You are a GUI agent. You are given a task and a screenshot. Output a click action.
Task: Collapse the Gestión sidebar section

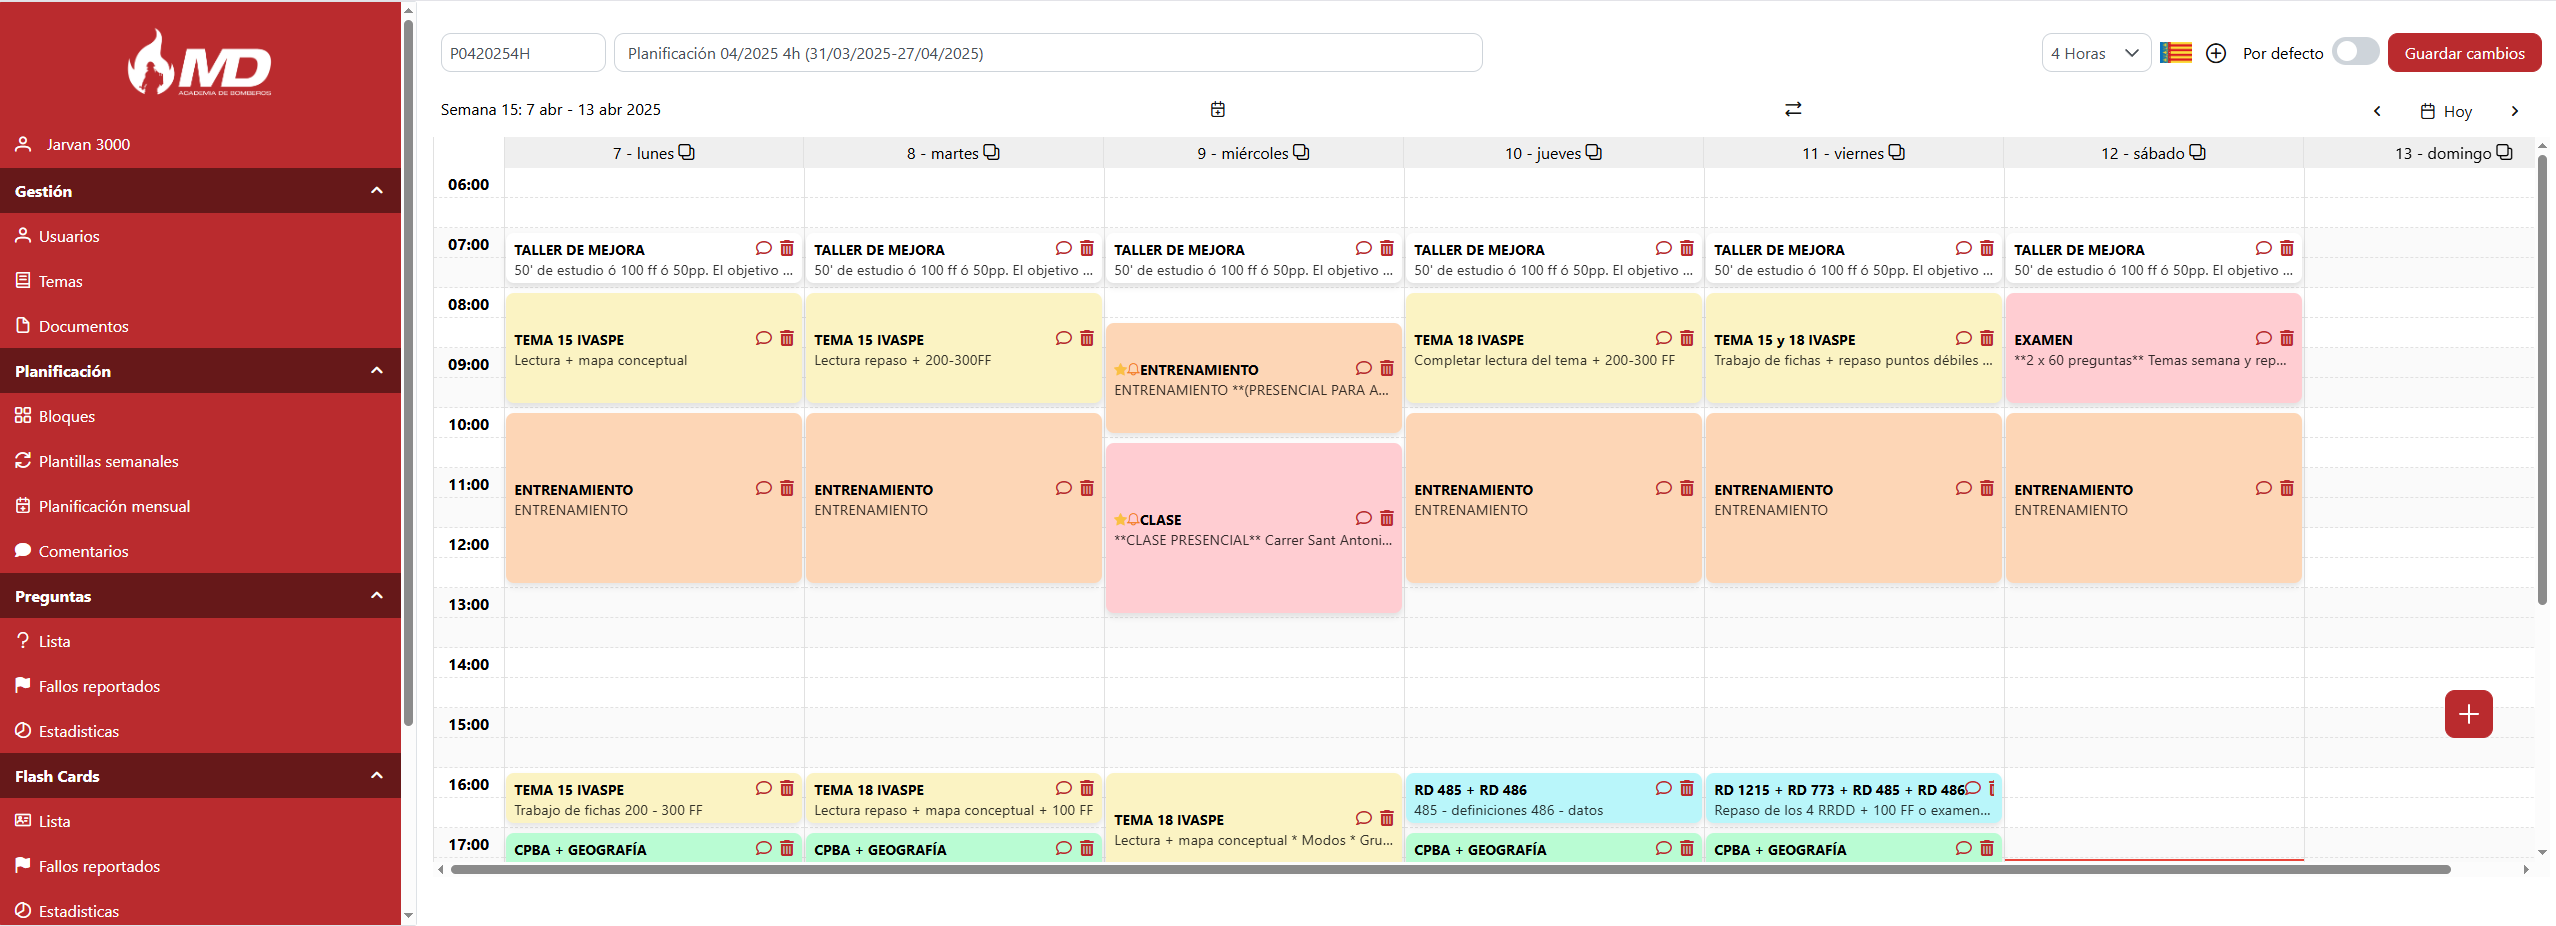pos(377,191)
